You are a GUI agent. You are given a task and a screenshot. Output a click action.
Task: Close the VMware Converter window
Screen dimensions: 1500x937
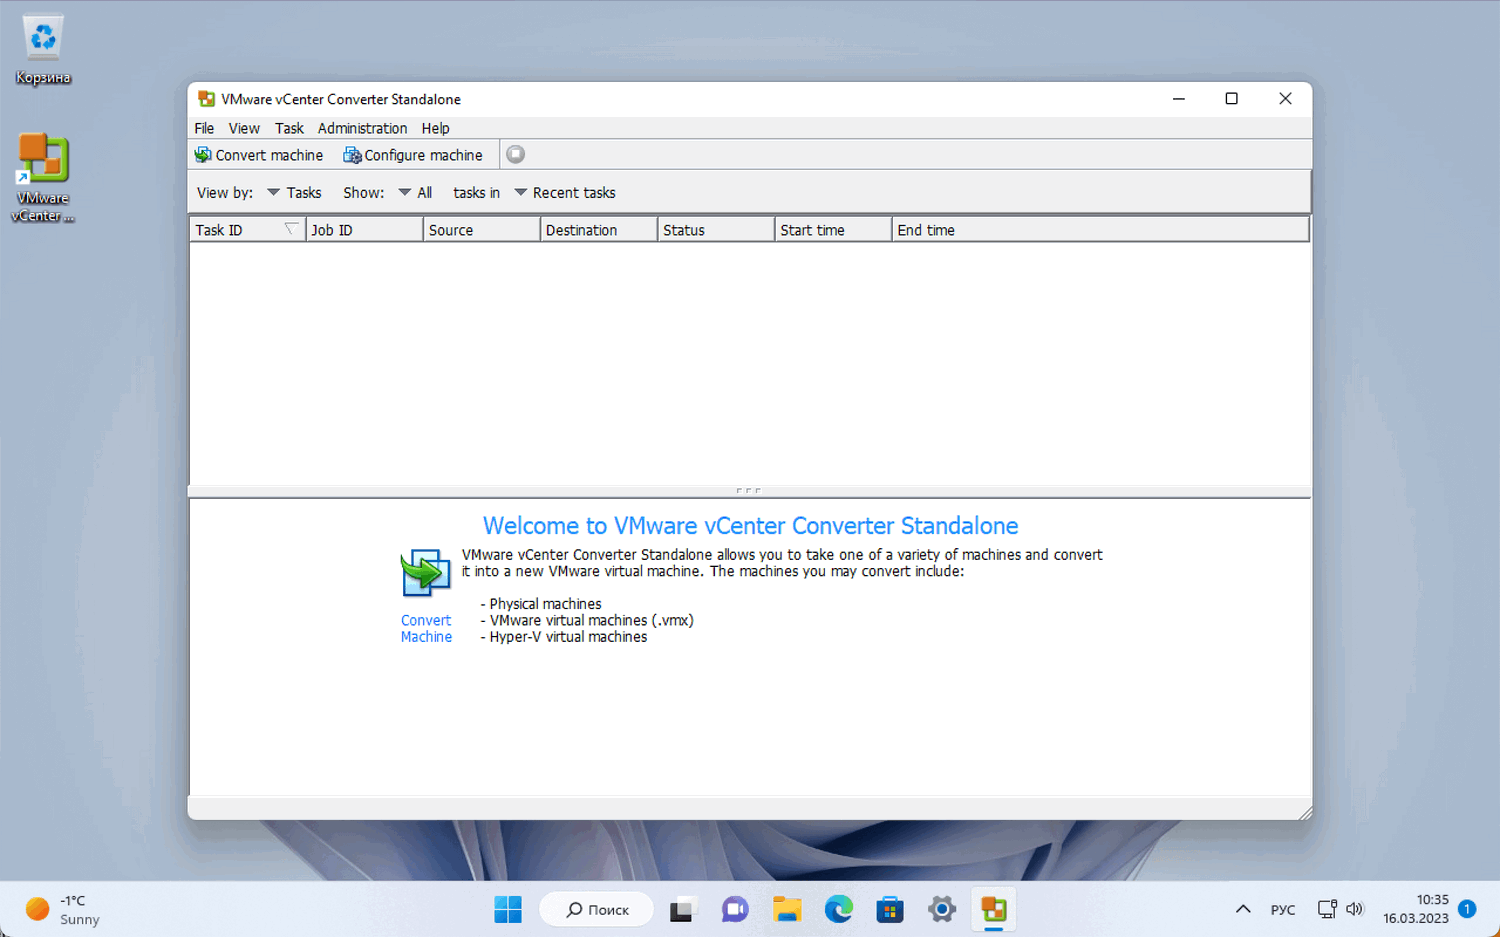pyautogui.click(x=1285, y=99)
